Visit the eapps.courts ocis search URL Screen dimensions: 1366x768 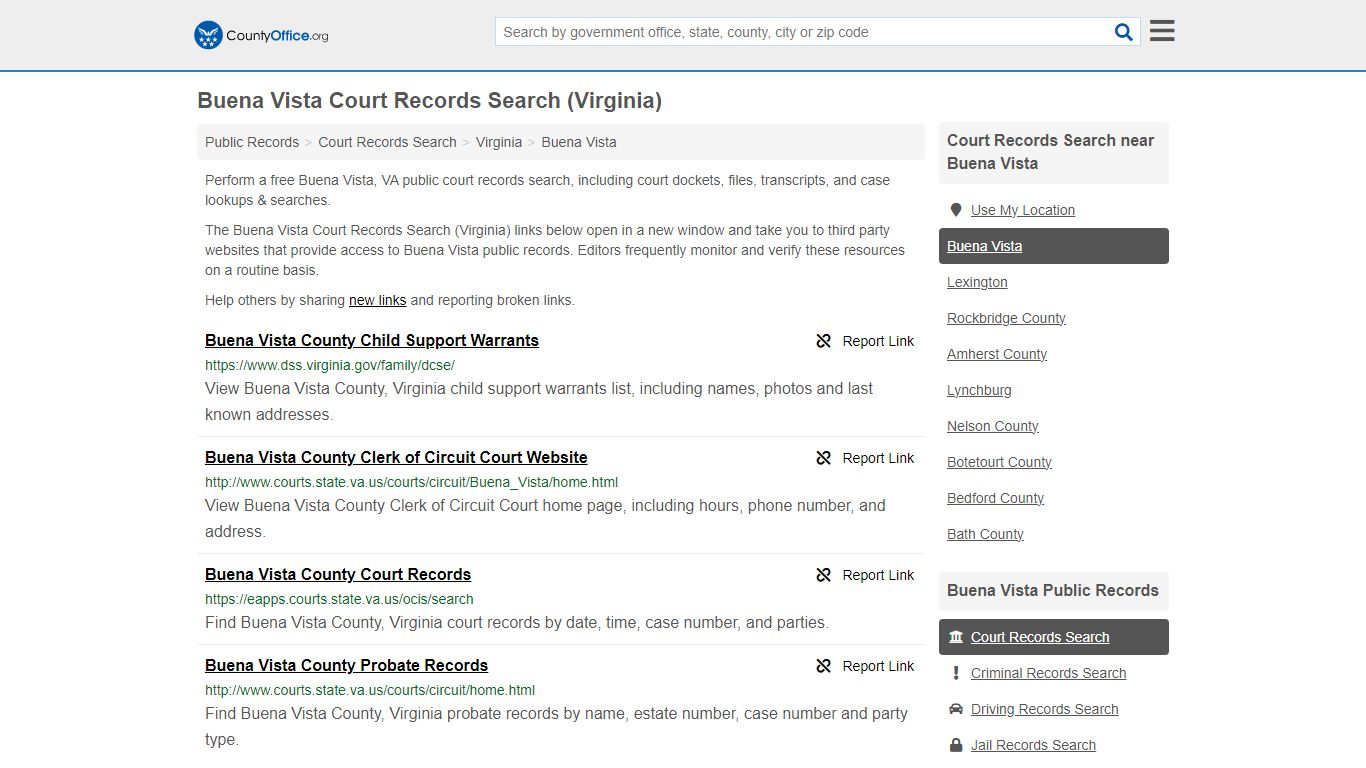click(339, 599)
